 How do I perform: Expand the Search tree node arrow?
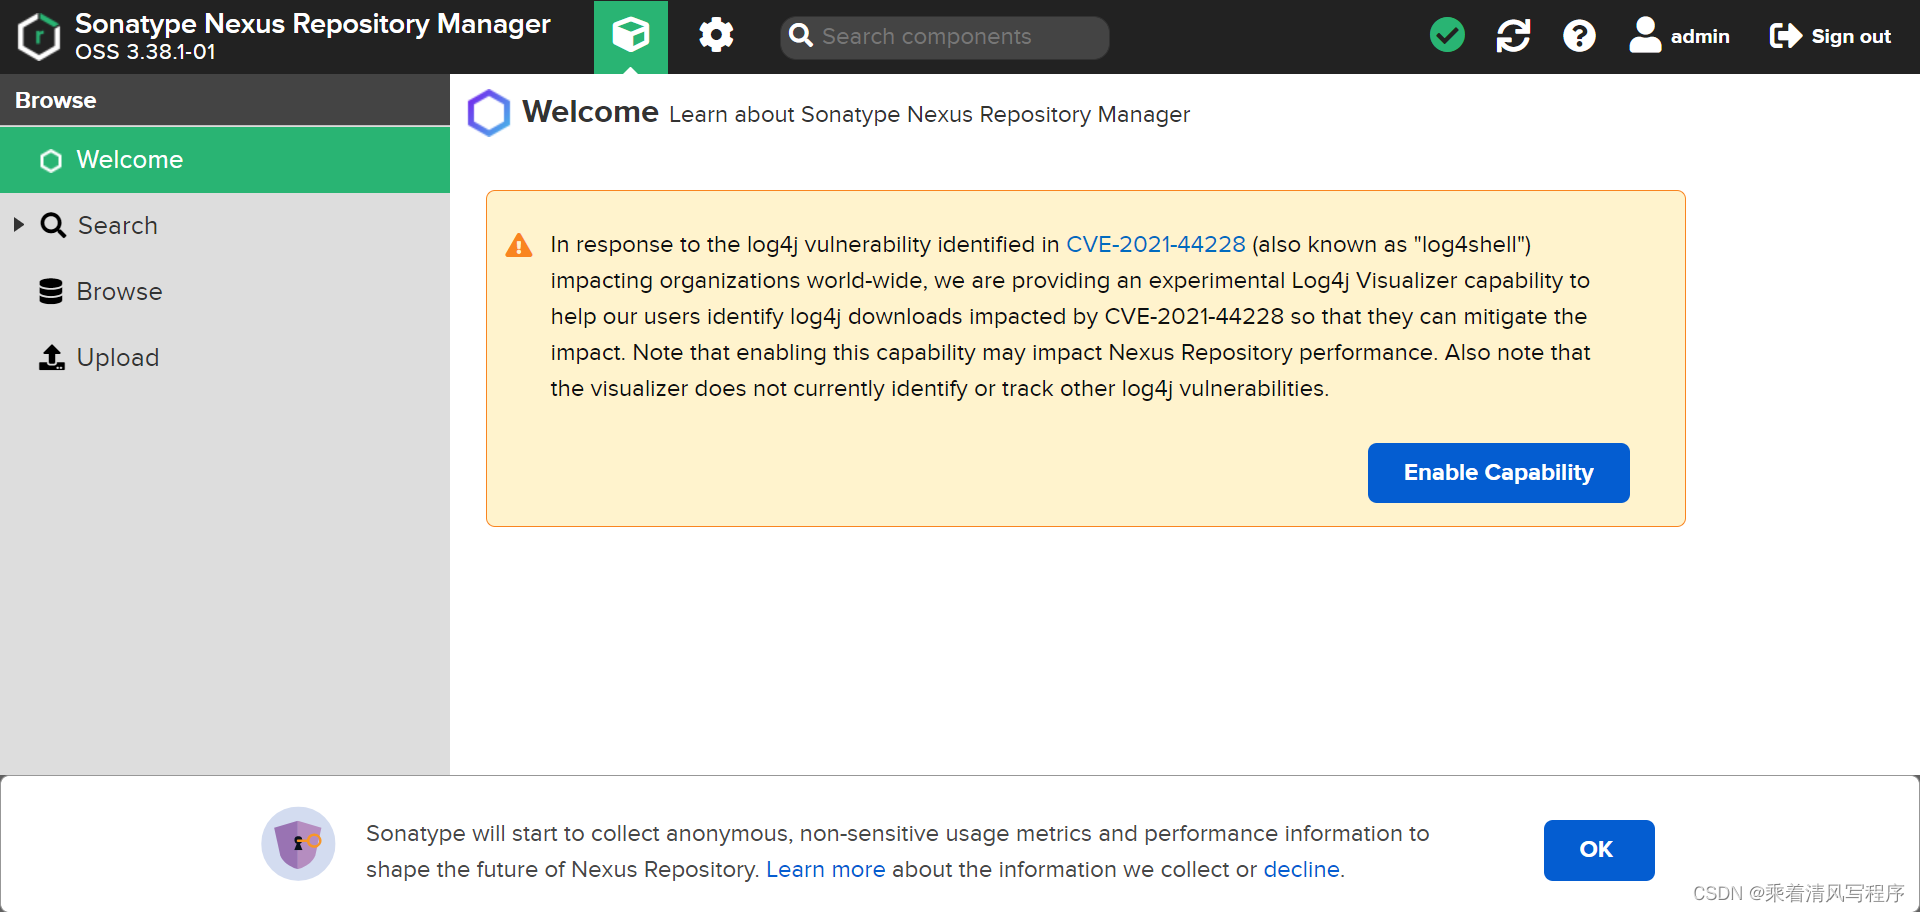pos(18,225)
